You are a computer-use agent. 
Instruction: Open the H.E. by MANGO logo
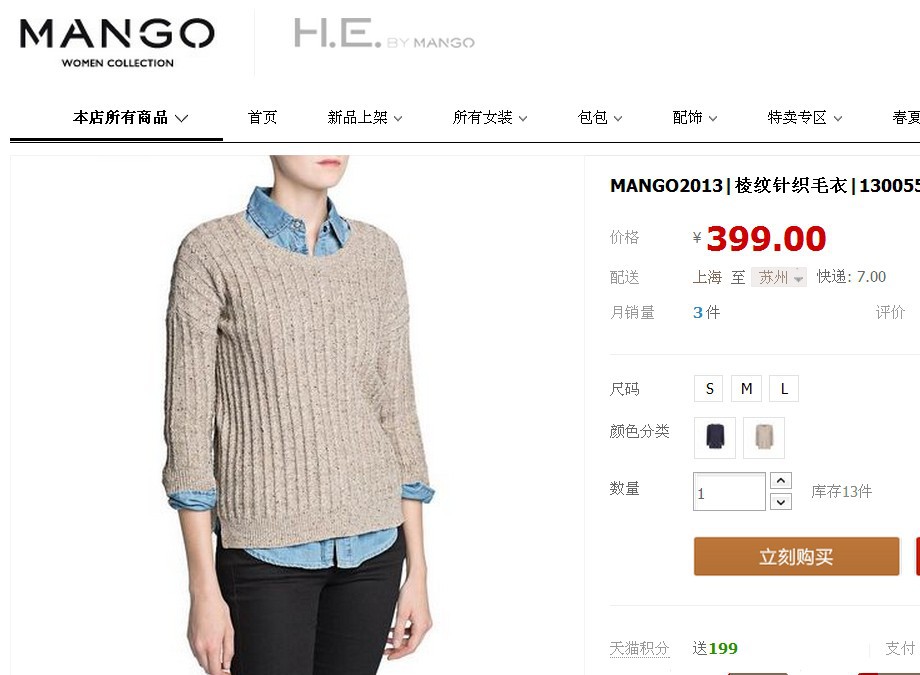point(384,33)
